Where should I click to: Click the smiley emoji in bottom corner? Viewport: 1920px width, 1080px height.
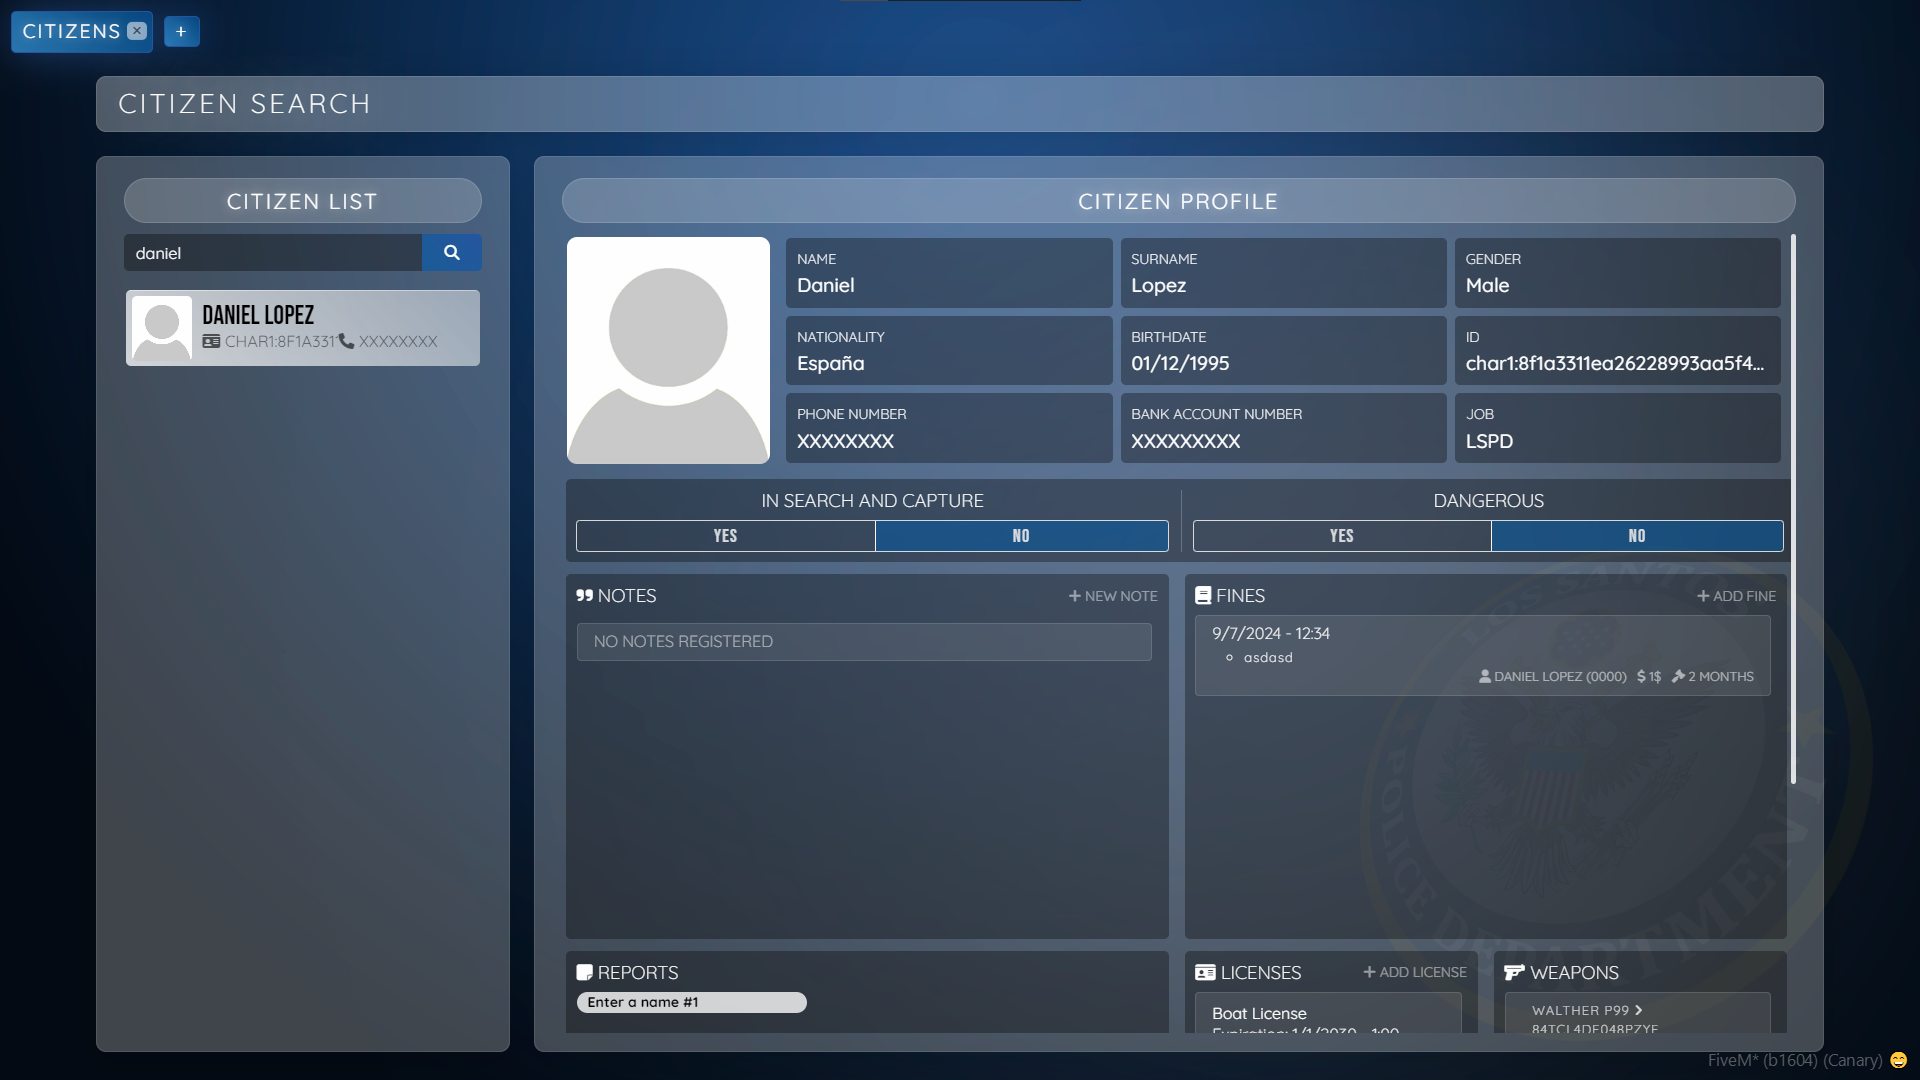click(x=1898, y=1060)
